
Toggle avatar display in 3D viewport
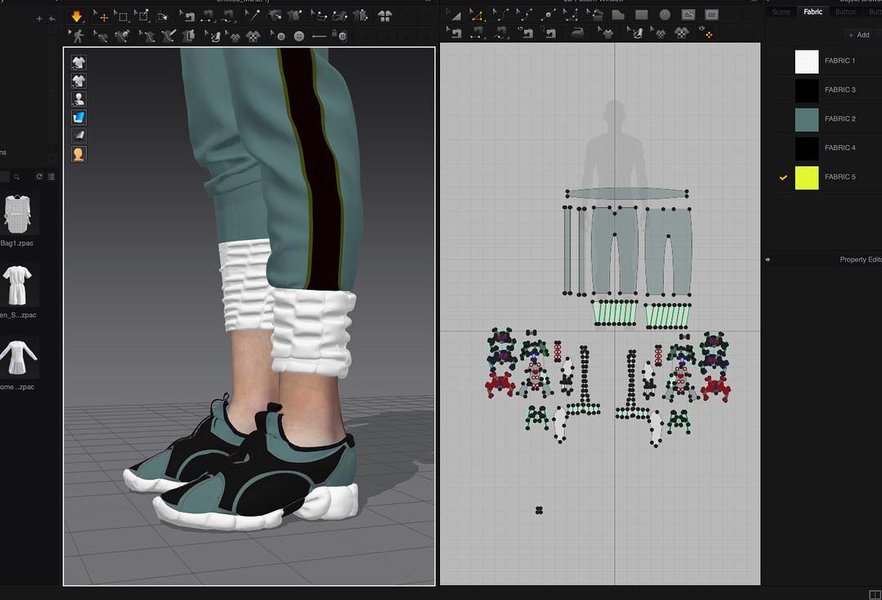(x=78, y=99)
